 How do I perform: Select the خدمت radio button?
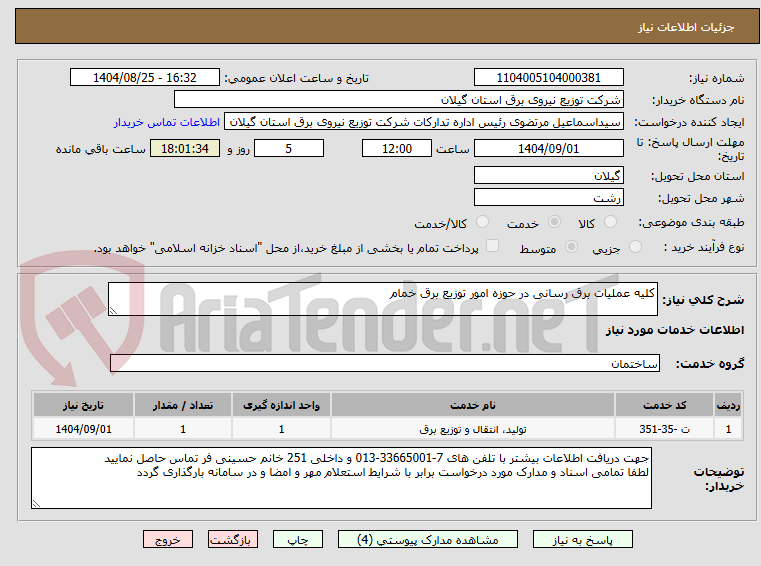pyautogui.click(x=554, y=222)
